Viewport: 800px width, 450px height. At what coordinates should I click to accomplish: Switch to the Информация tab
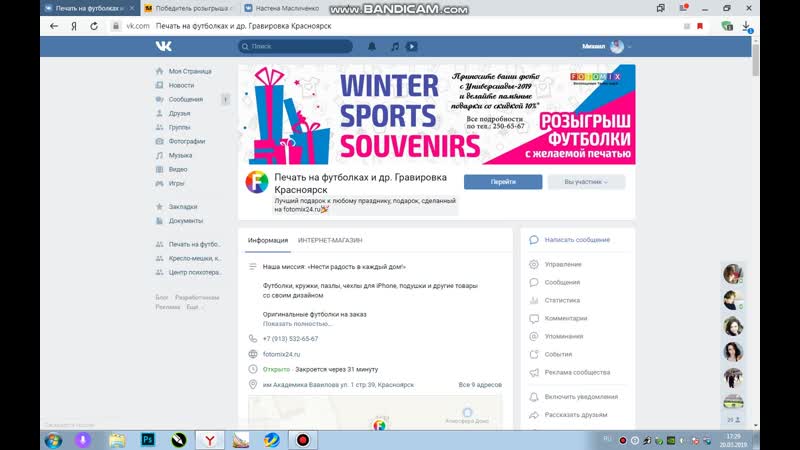(268, 240)
